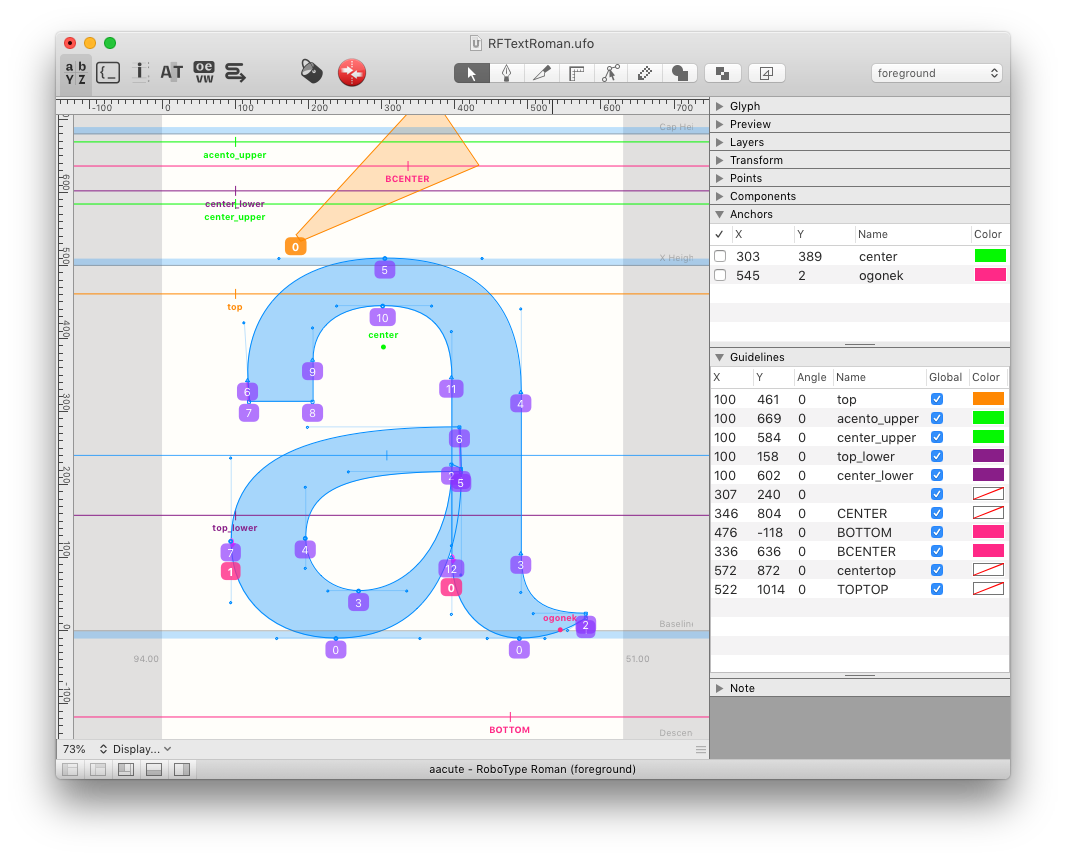Untick Global for the BOTTOM guideline
This screenshot has height=859, width=1066.
pos(937,532)
